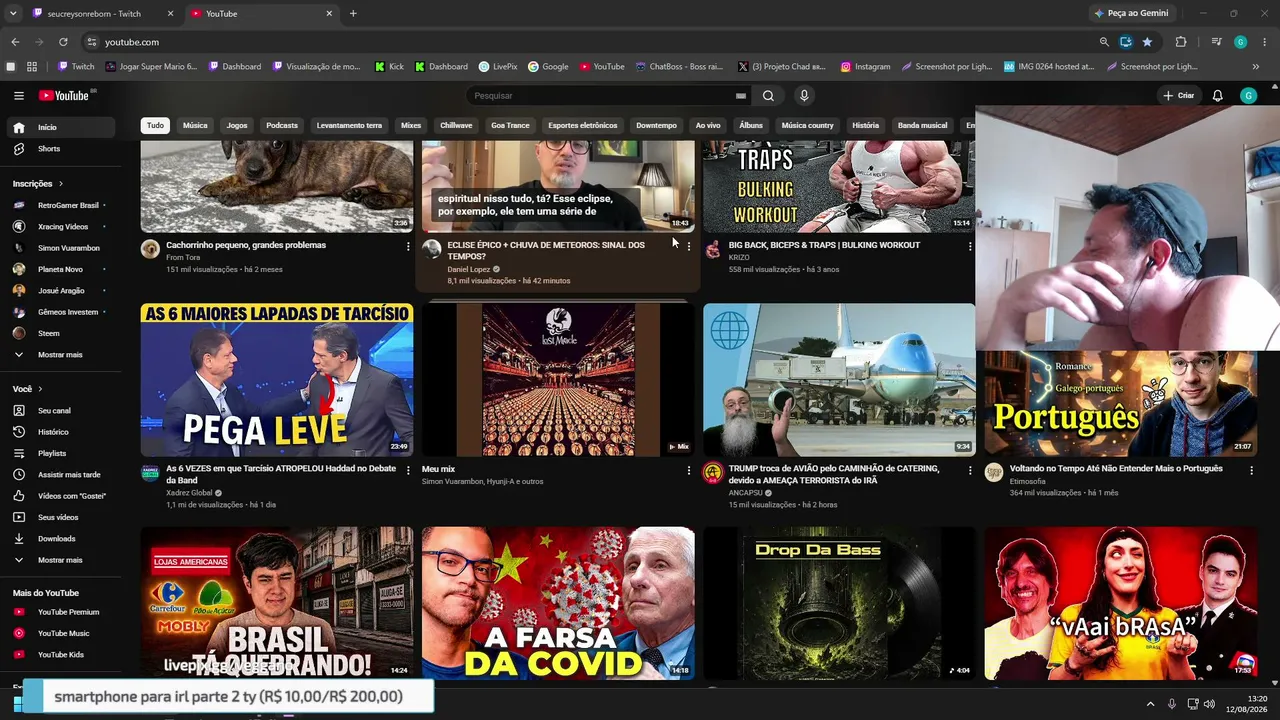Open the on-screen keyboard in the search box
This screenshot has height=720, width=1280.
pos(741,96)
